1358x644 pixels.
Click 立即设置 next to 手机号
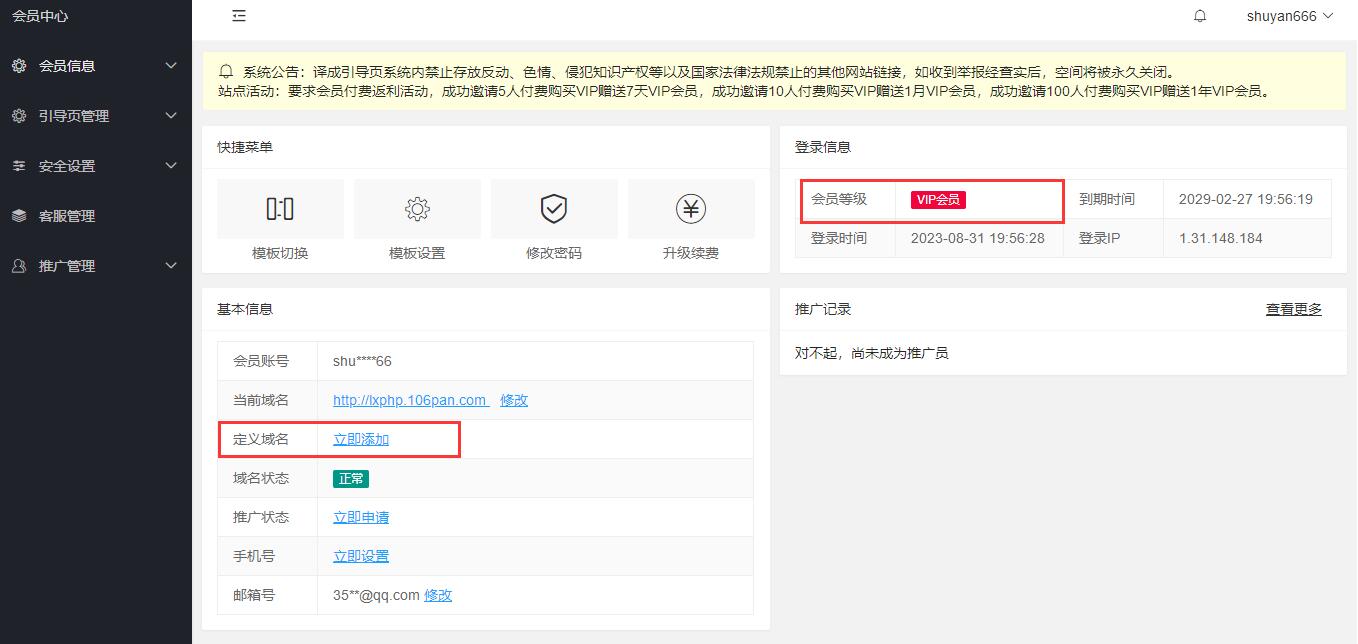[x=361, y=556]
